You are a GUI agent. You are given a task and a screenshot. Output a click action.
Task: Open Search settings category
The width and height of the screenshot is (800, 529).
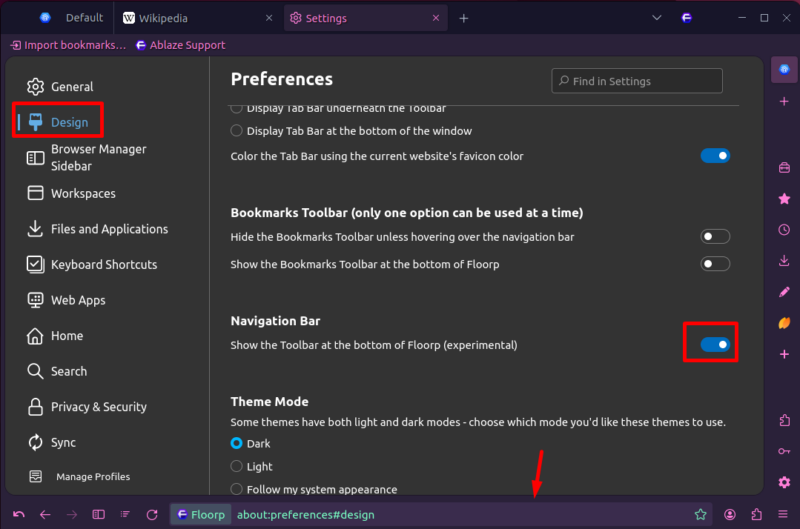[57, 371]
